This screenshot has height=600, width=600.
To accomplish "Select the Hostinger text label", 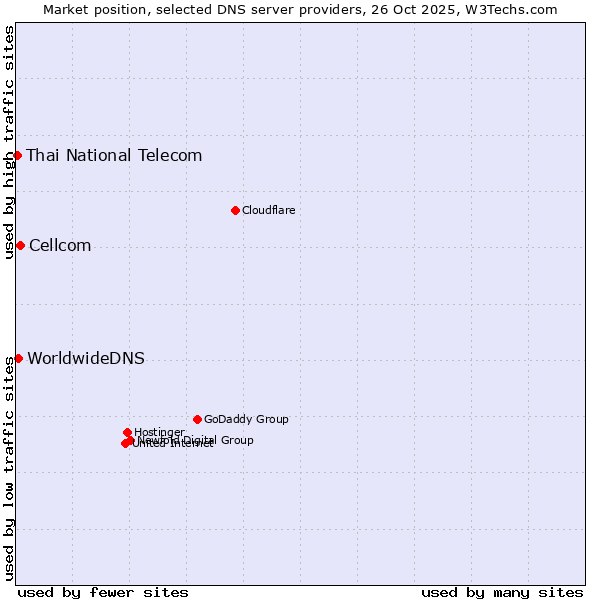I will (159, 432).
